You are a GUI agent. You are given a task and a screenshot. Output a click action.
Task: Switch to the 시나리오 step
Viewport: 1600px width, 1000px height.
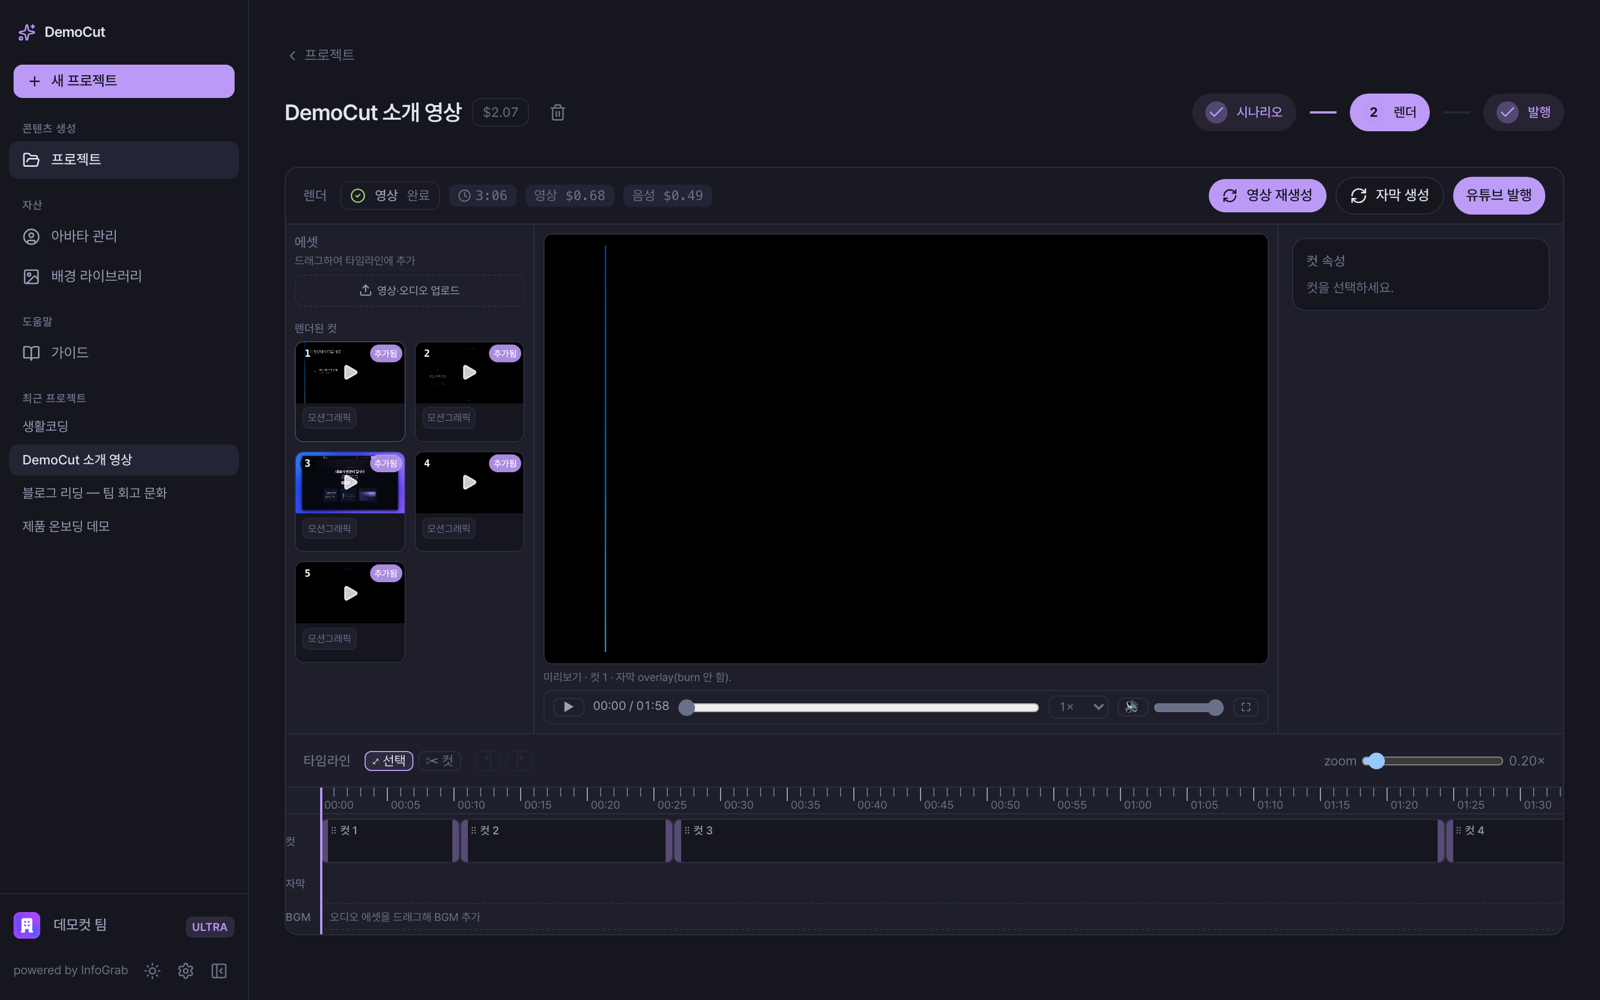coord(1244,112)
